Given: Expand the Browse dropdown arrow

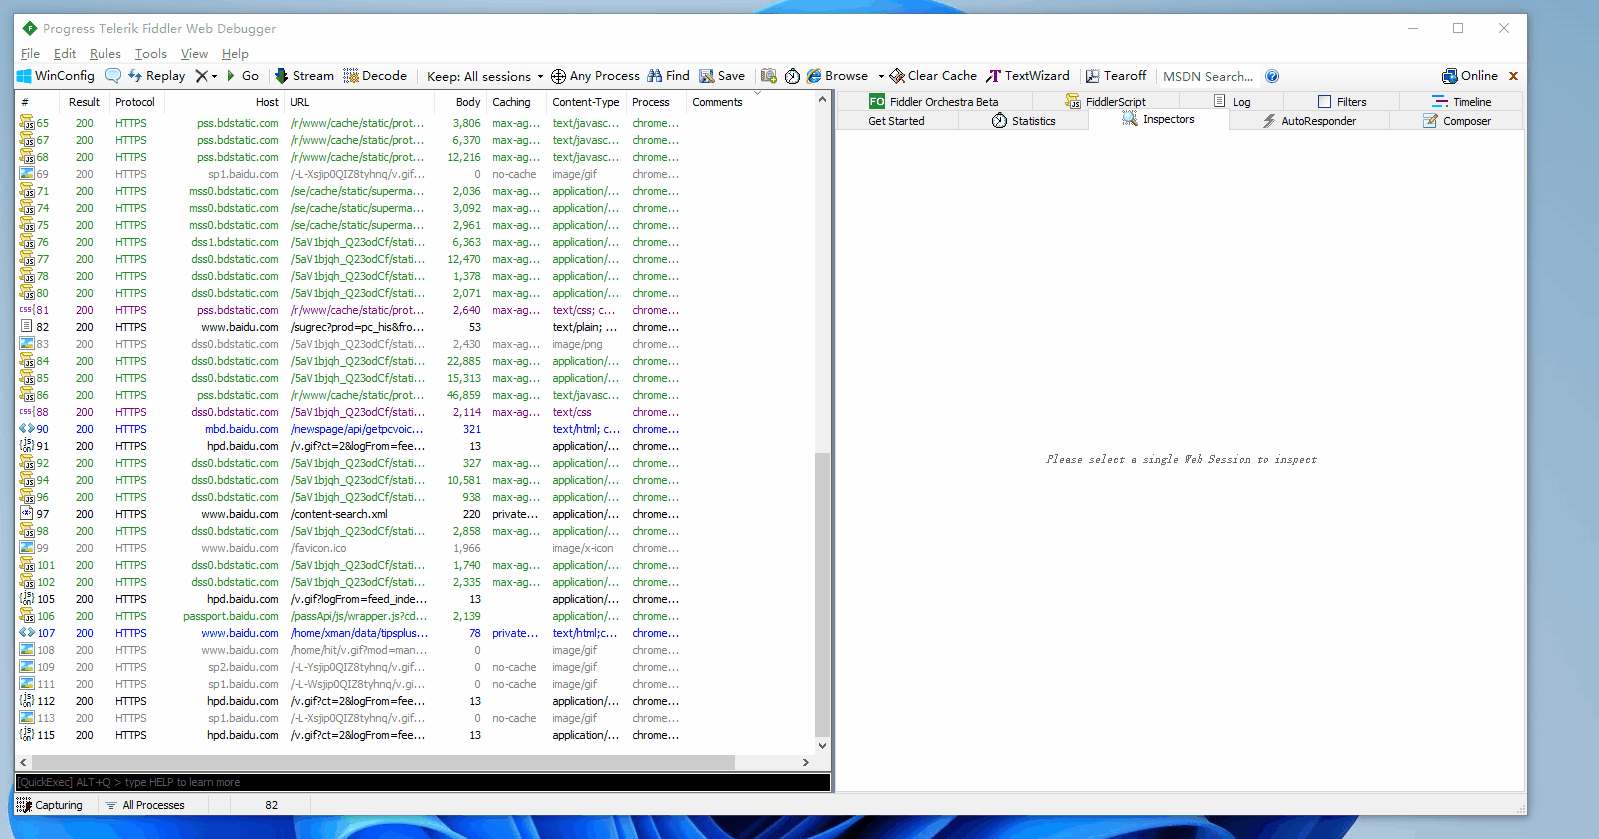Looking at the screenshot, I should [881, 76].
